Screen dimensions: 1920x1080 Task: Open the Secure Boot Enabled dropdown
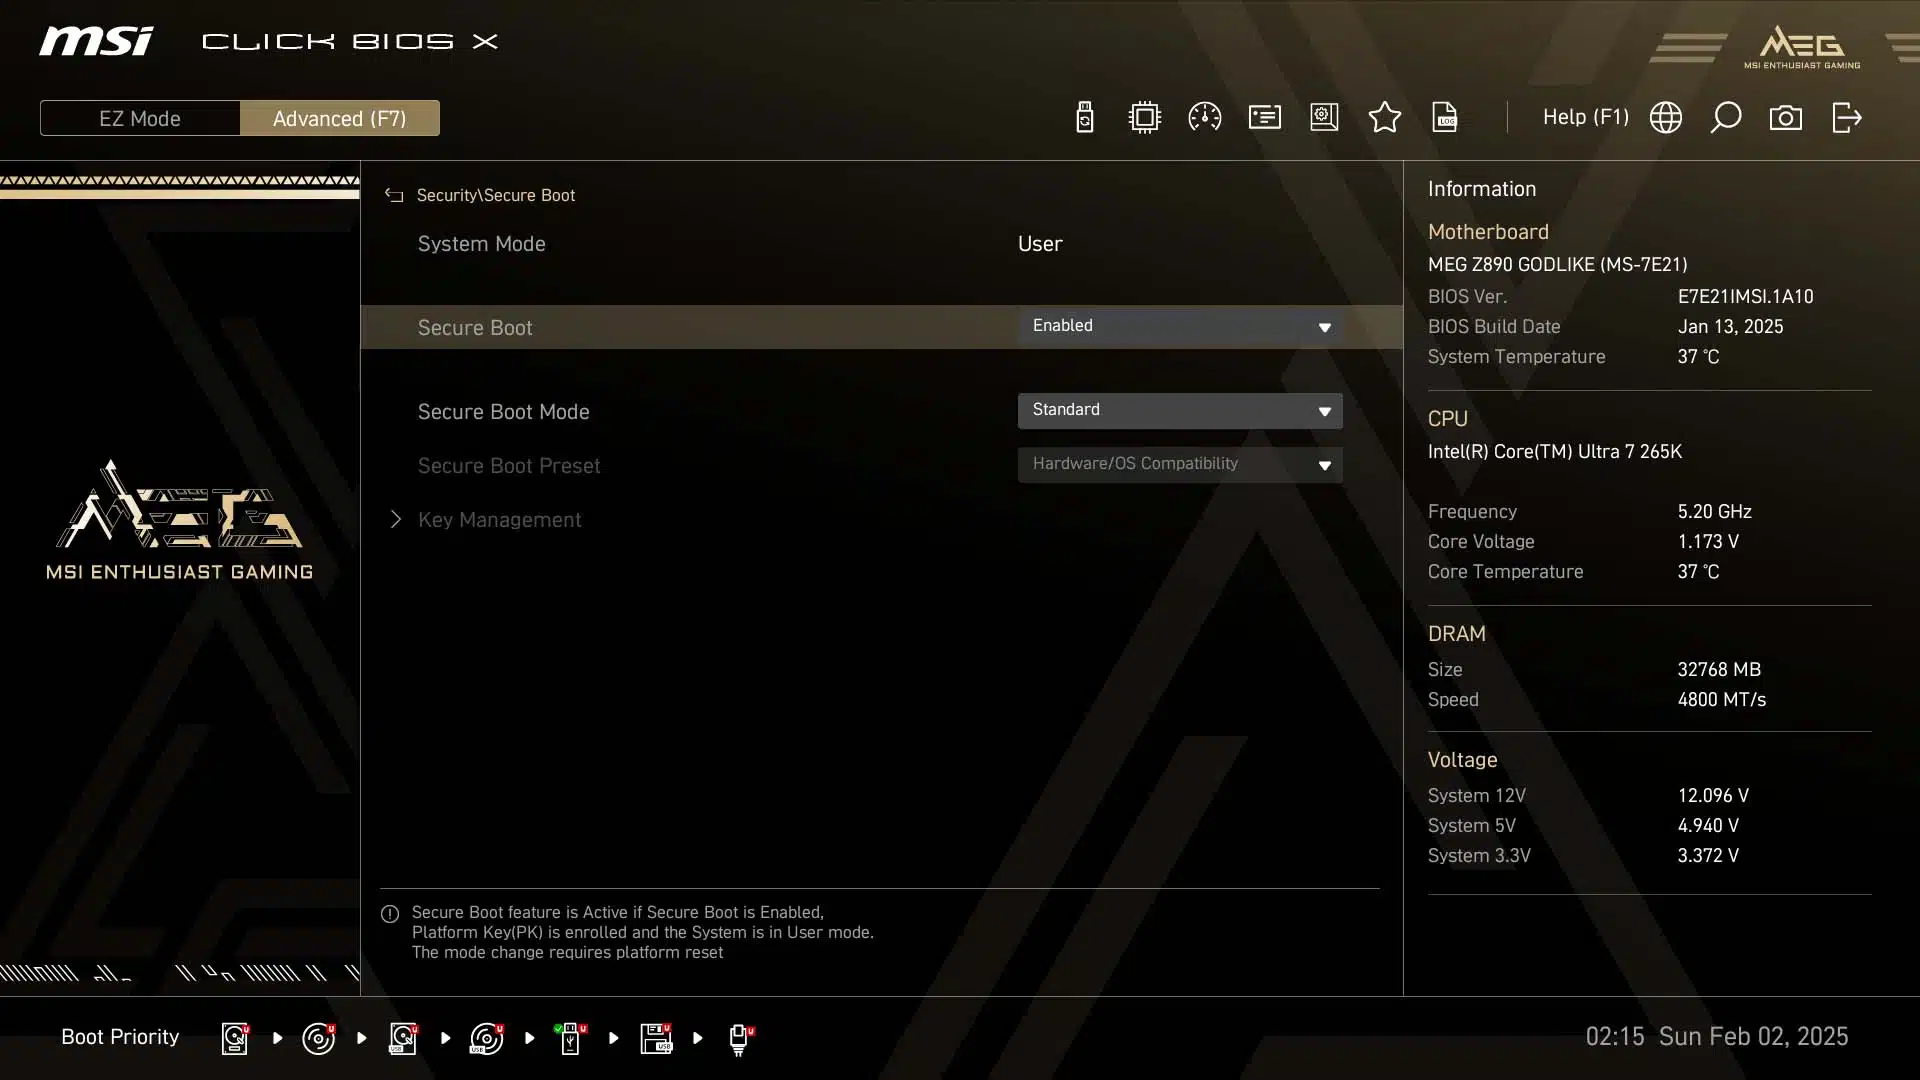tap(1180, 326)
